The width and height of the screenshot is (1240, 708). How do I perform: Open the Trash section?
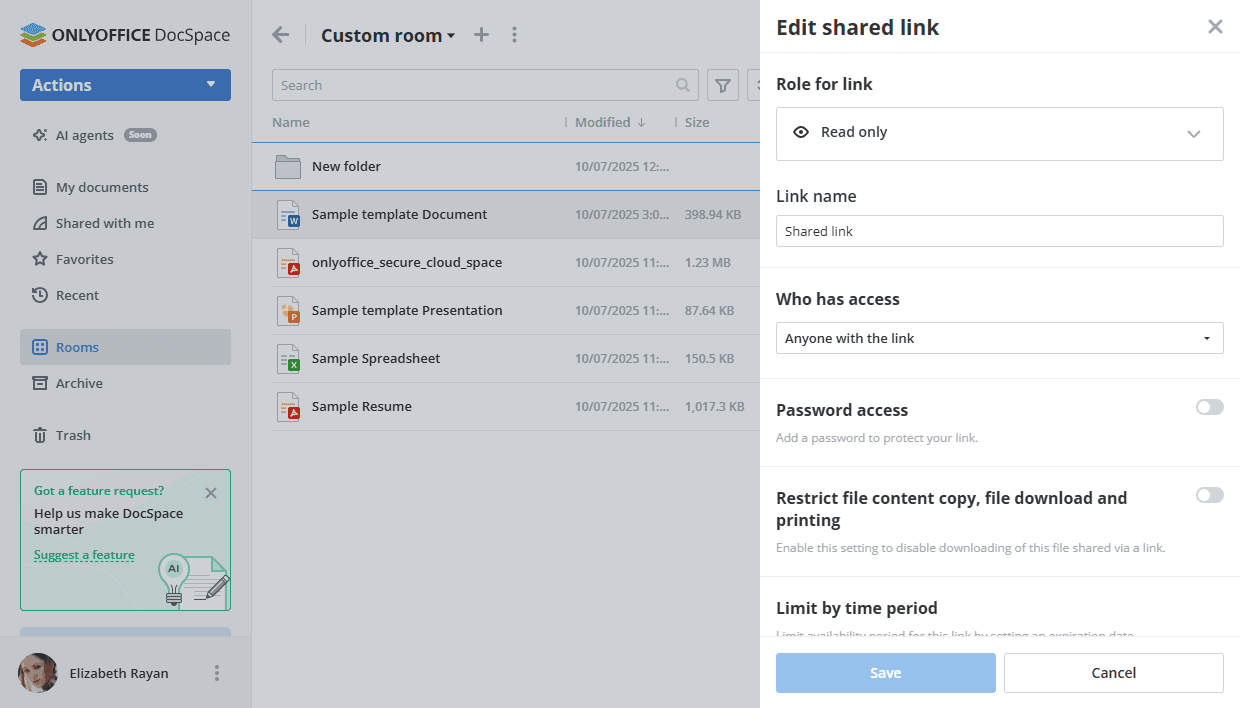(x=73, y=435)
